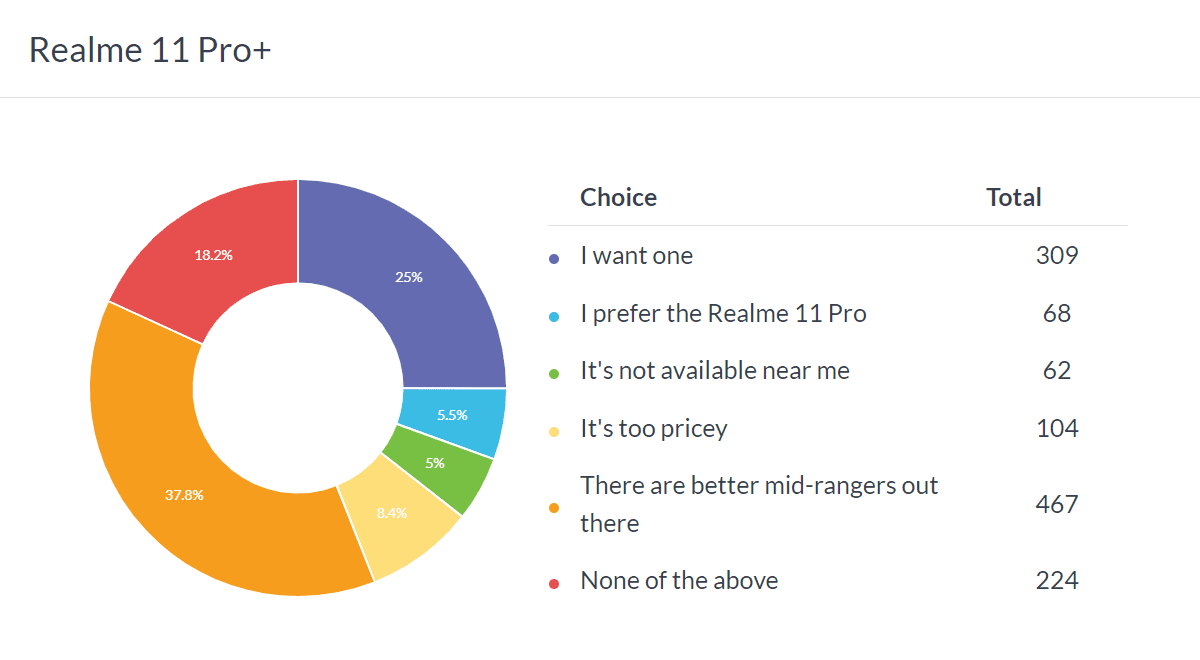Click green legend dot for "not available"

tap(554, 373)
